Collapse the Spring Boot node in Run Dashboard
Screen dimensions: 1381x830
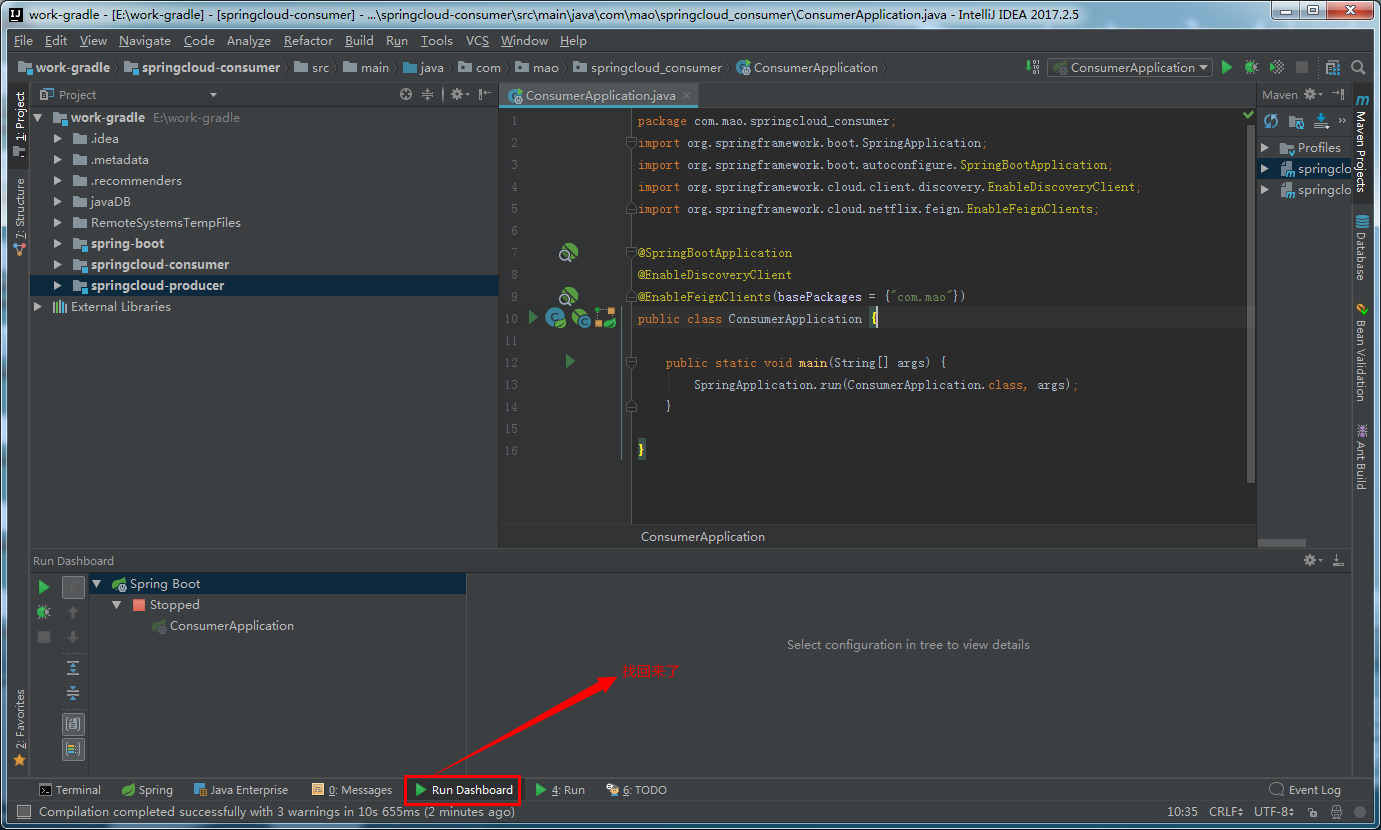97,584
